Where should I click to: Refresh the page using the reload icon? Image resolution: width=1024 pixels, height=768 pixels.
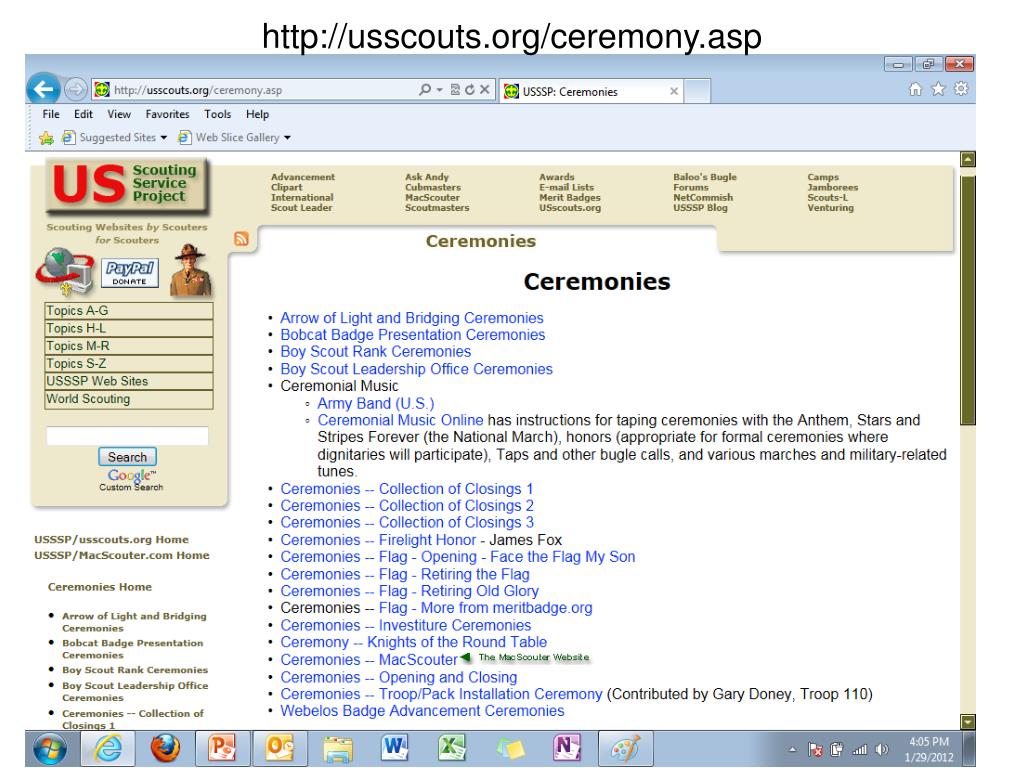[x=470, y=89]
